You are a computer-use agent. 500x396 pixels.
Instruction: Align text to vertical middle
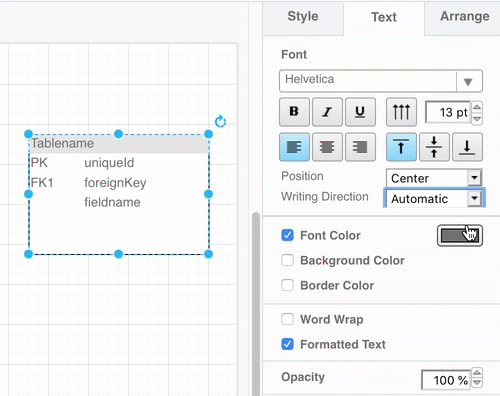[434, 147]
